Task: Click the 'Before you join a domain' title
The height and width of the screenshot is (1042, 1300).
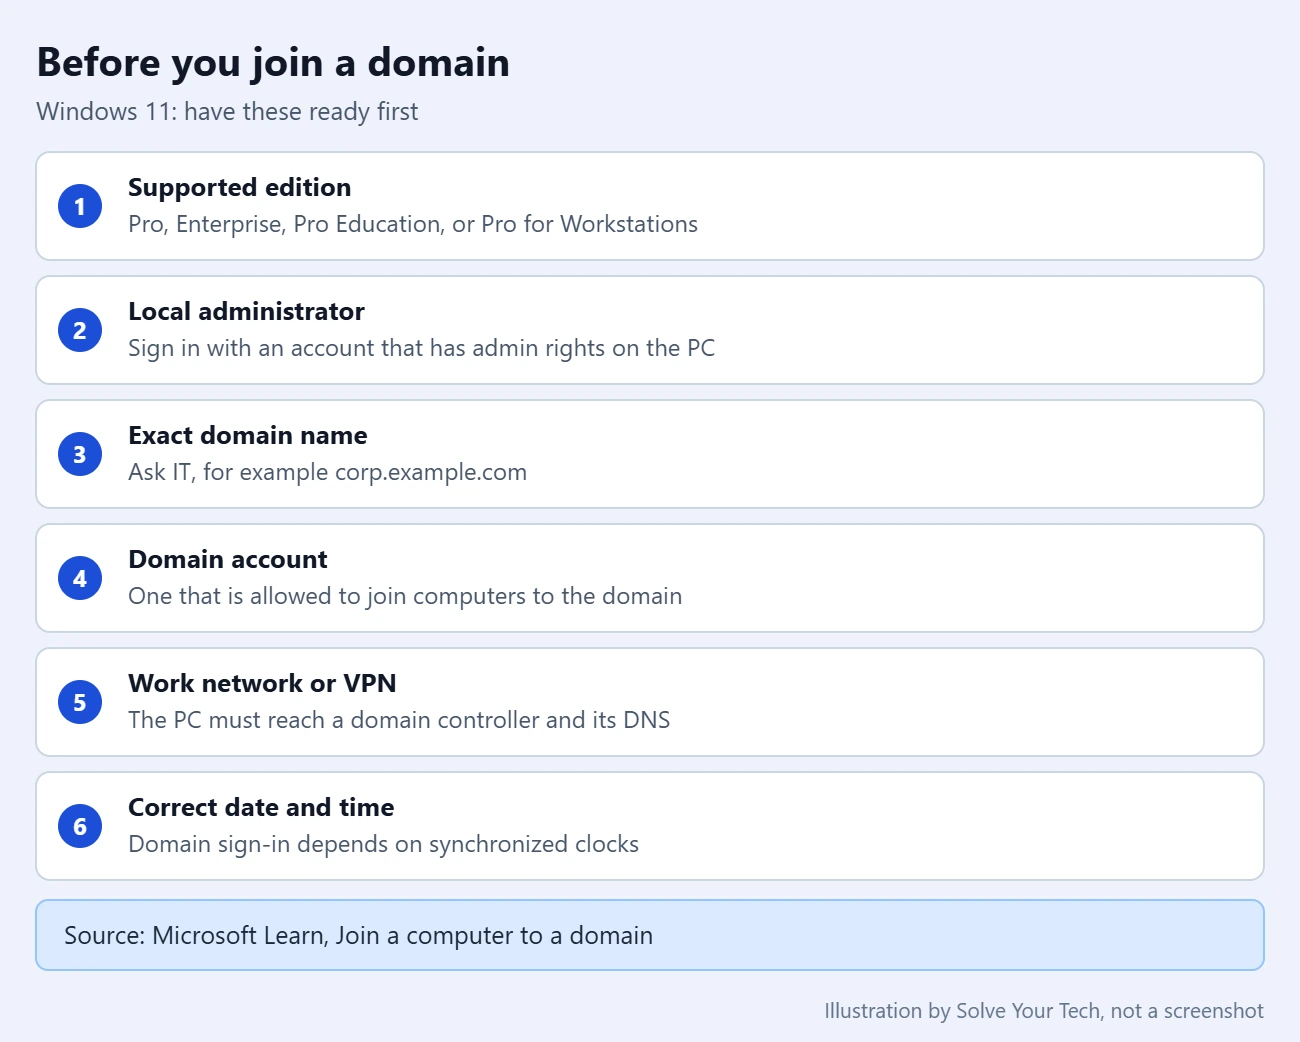Action: pos(273,62)
